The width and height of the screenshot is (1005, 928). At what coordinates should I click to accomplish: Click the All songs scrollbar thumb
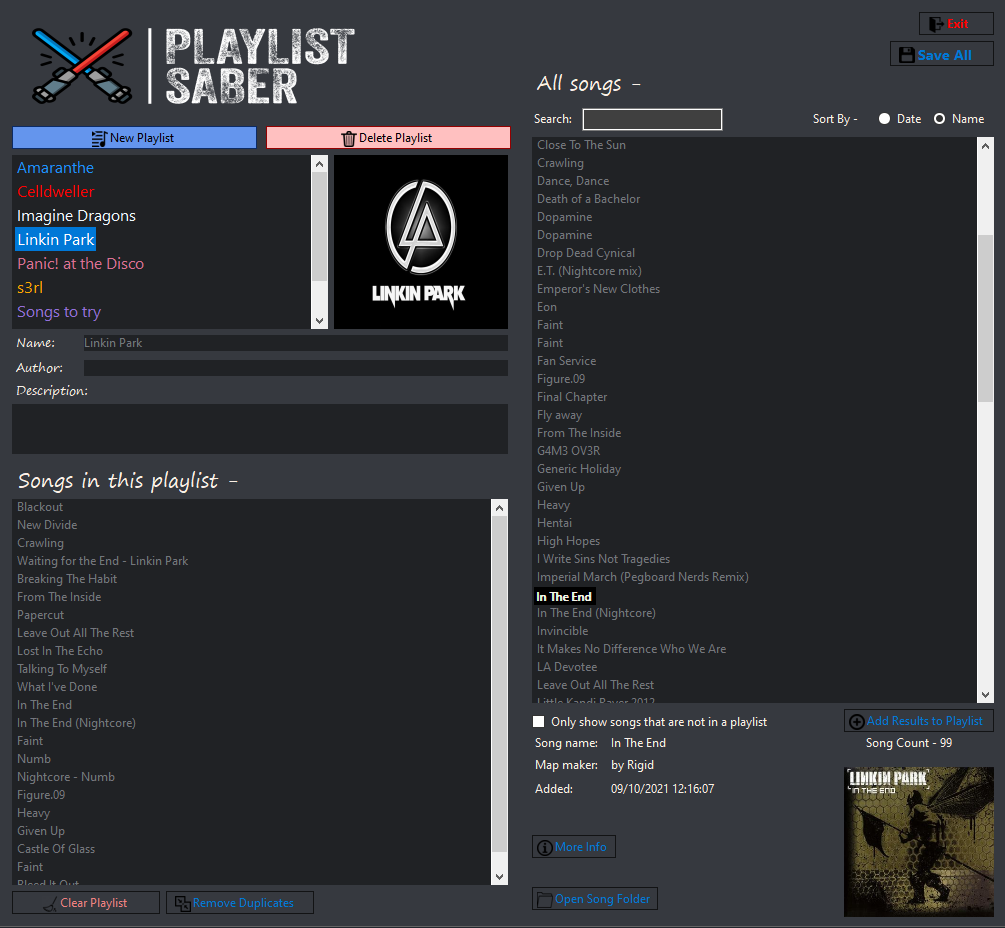point(985,319)
